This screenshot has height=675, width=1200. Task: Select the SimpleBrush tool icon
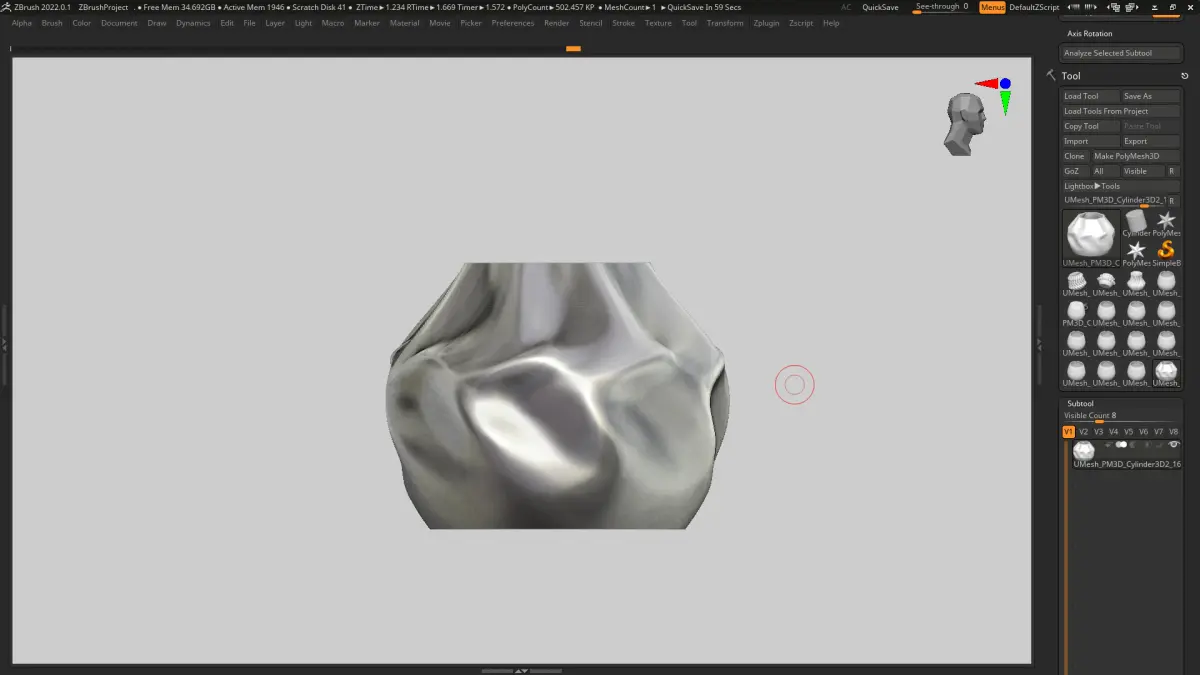coord(1166,253)
